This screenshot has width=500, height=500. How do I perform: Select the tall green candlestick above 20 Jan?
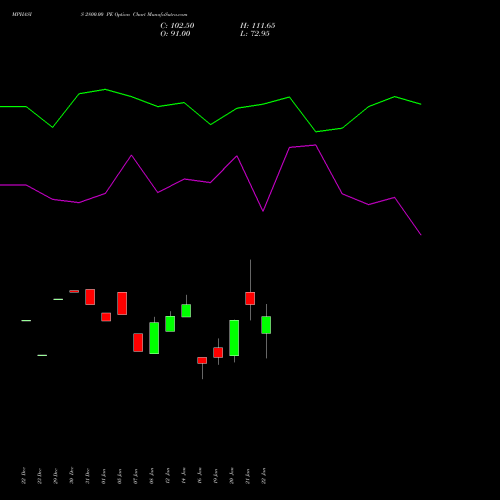click(x=234, y=338)
